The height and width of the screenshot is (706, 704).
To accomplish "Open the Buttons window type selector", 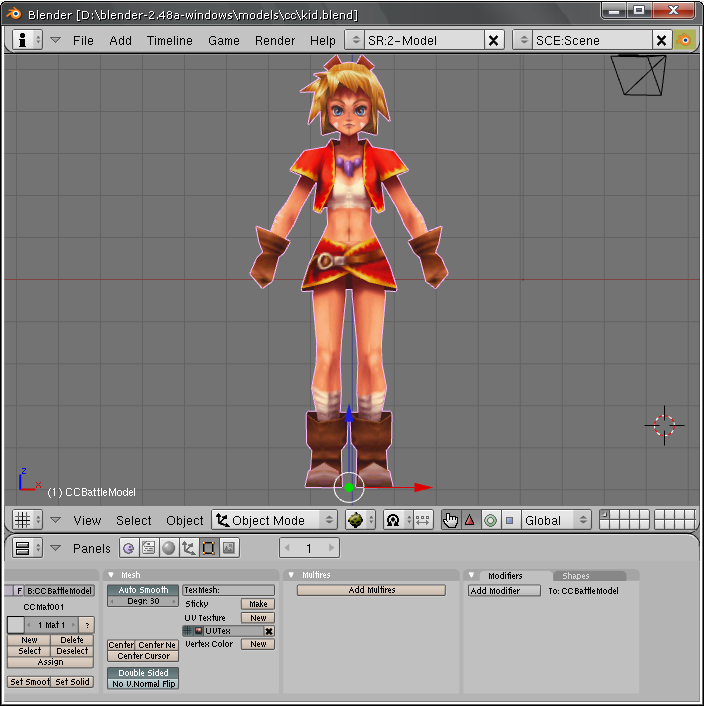I will click(x=27, y=548).
